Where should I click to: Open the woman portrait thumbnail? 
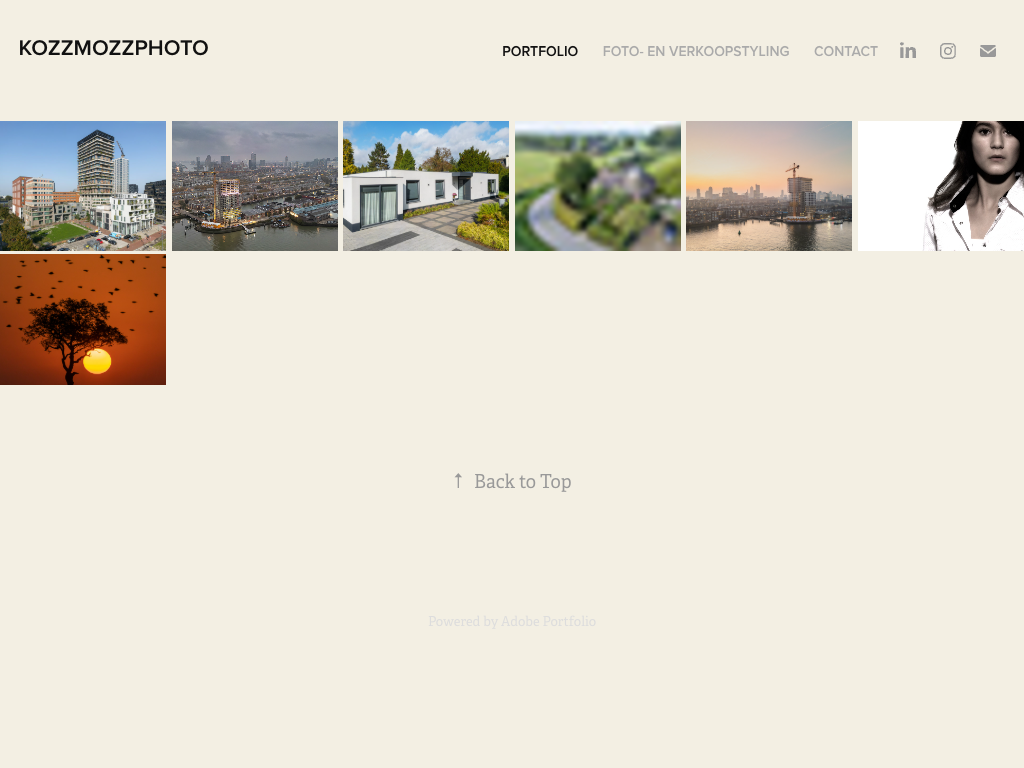pos(940,185)
